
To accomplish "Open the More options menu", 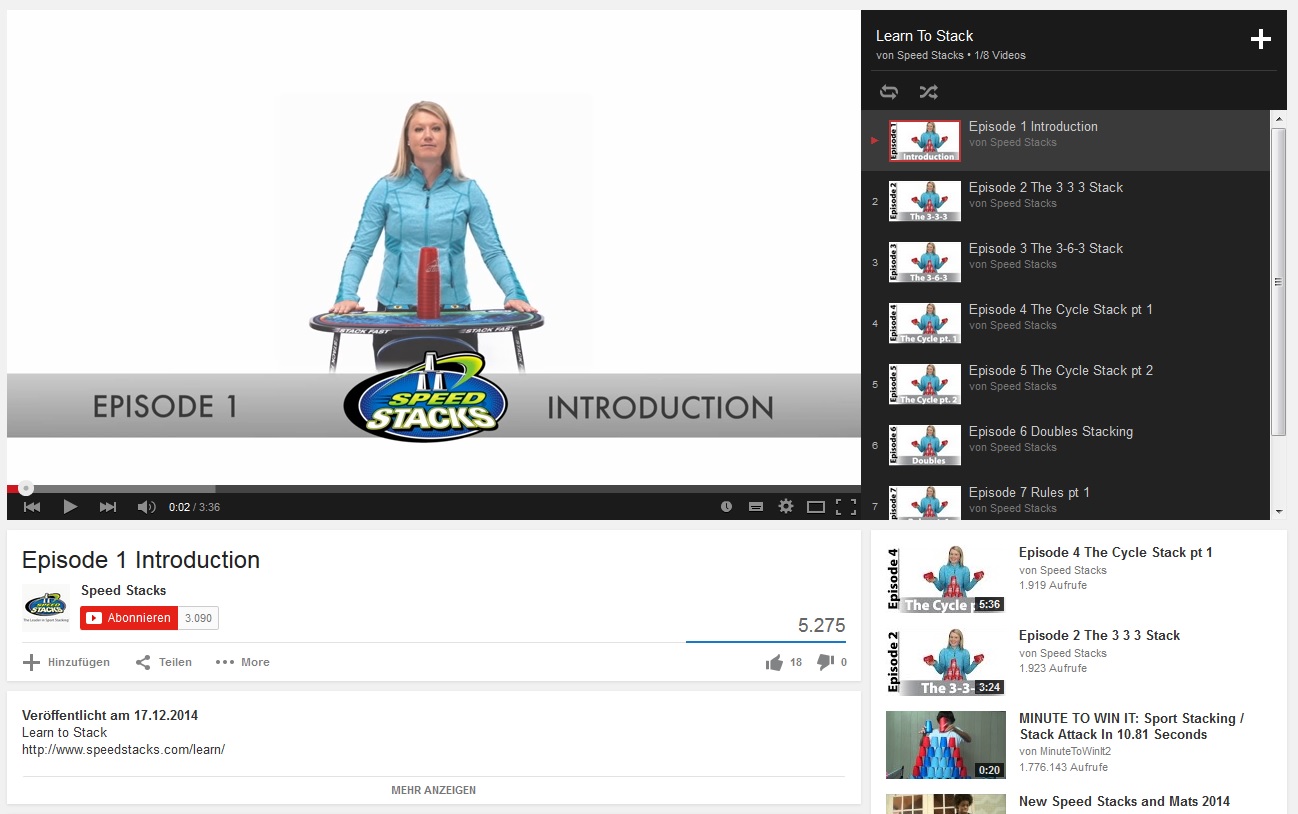I will 243,662.
